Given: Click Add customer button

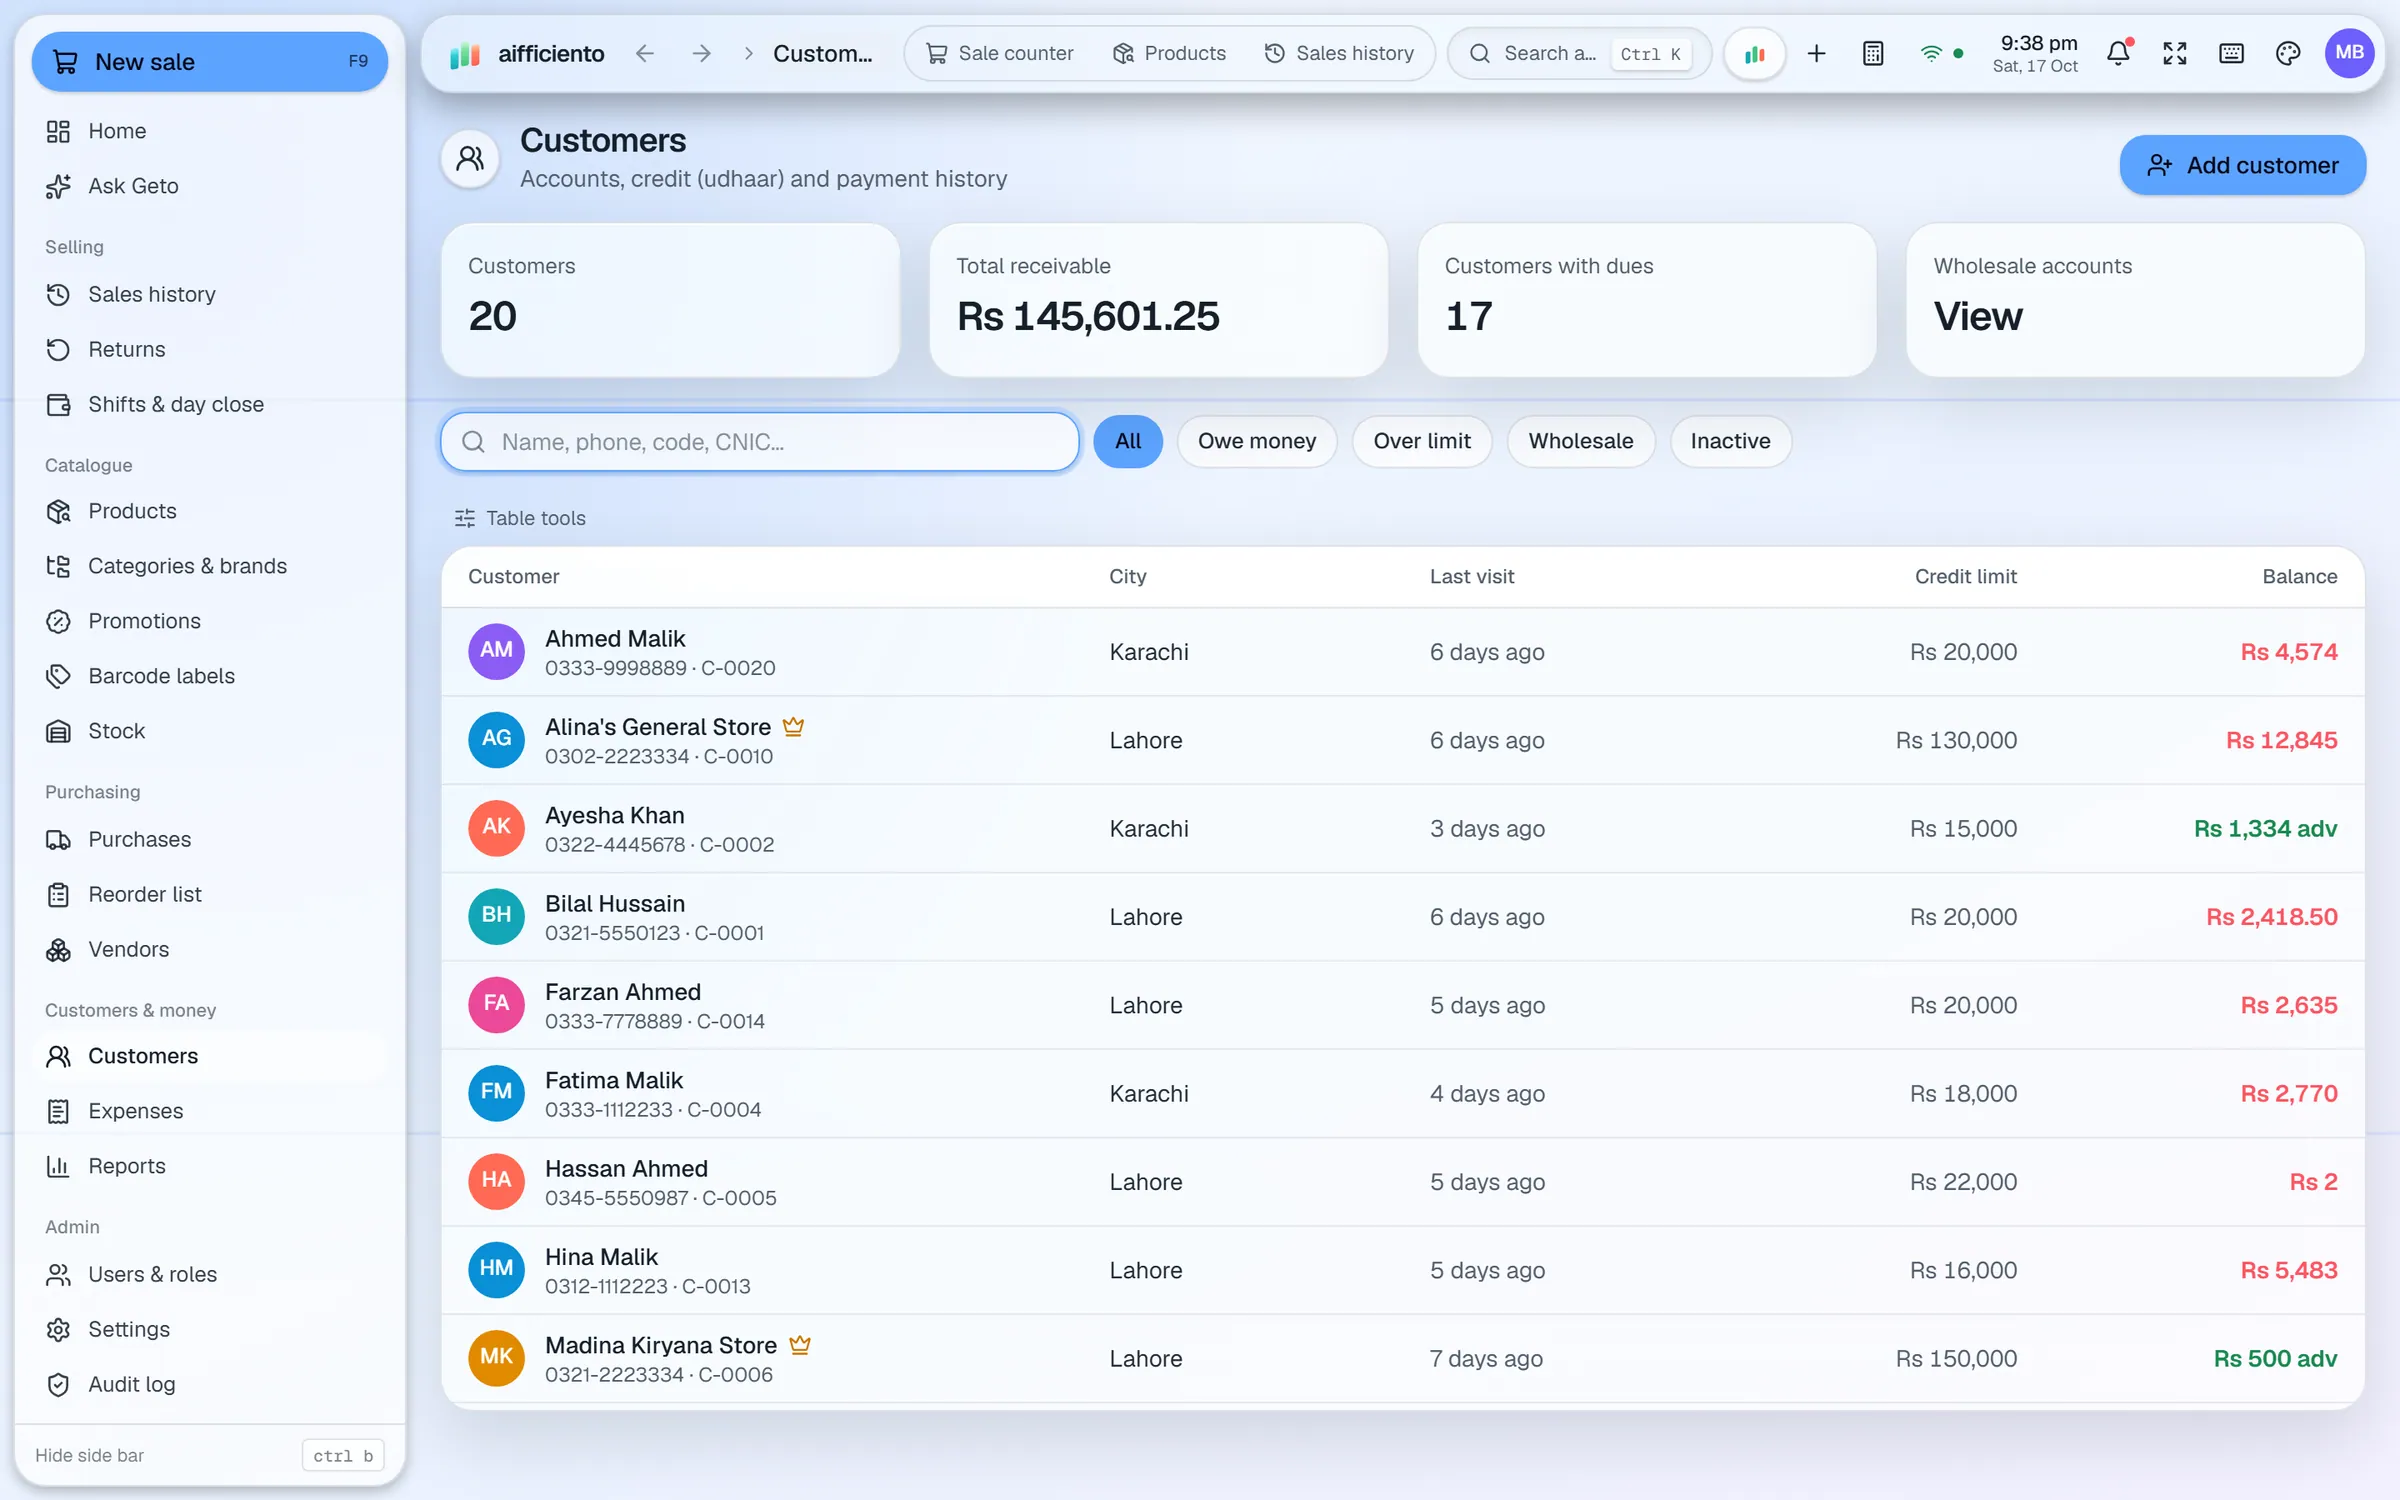Looking at the screenshot, I should pyautogui.click(x=2242, y=165).
